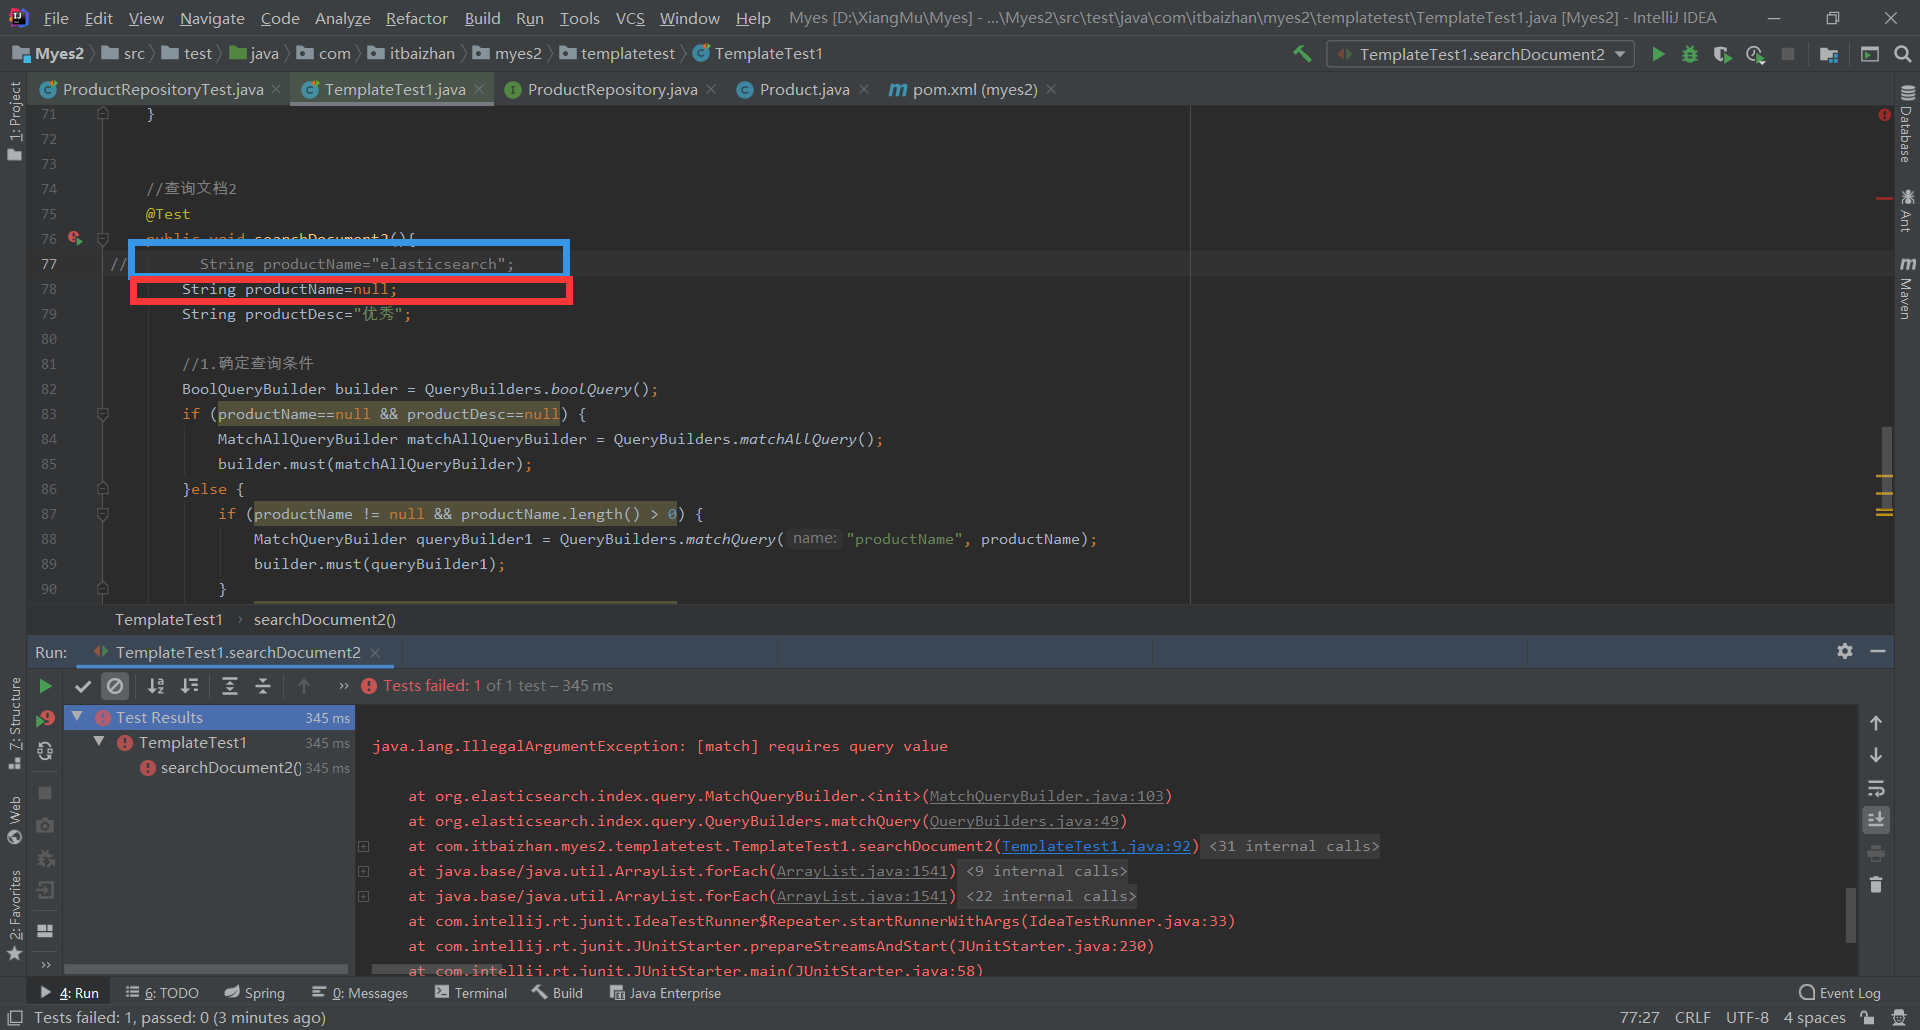
Task: Jump up the stack trace with the arrow
Action: tap(1876, 723)
